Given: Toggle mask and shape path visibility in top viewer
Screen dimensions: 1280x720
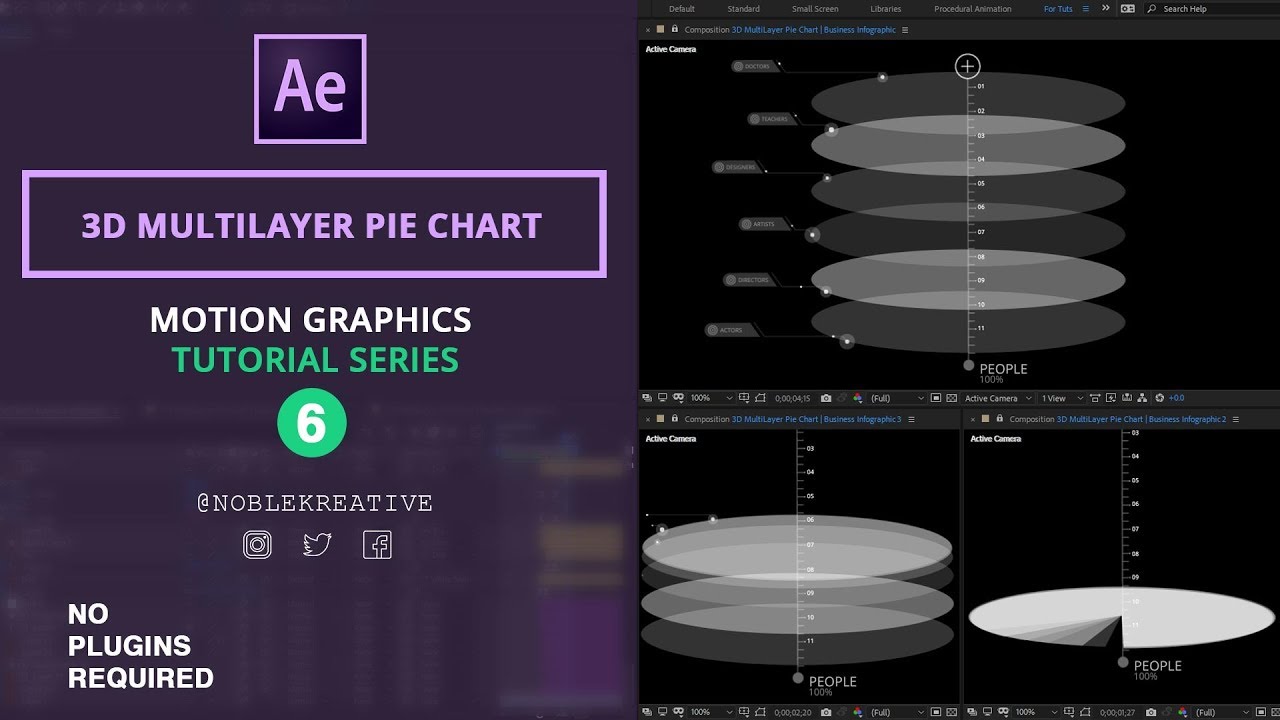Looking at the screenshot, I should [679, 398].
